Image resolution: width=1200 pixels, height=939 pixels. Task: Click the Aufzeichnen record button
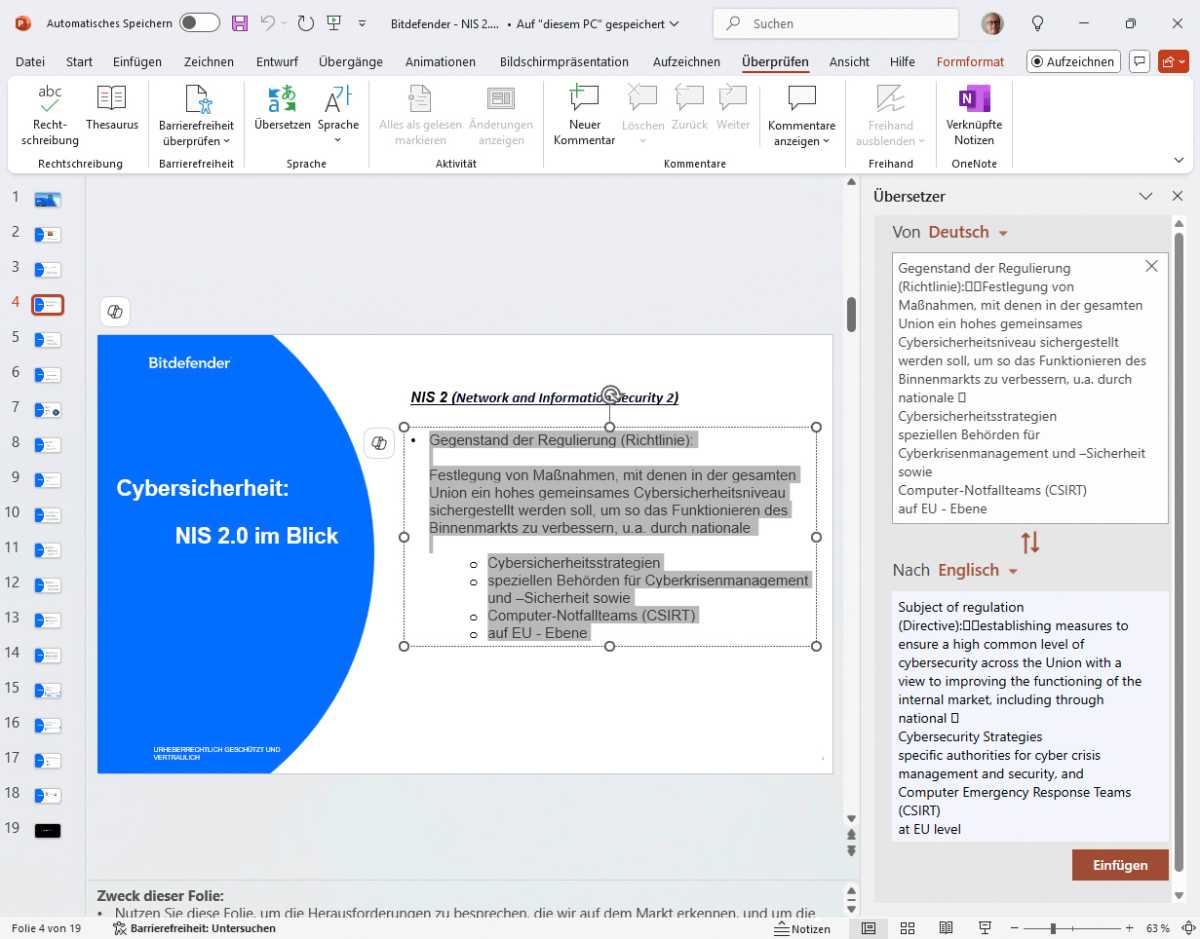click(1072, 62)
